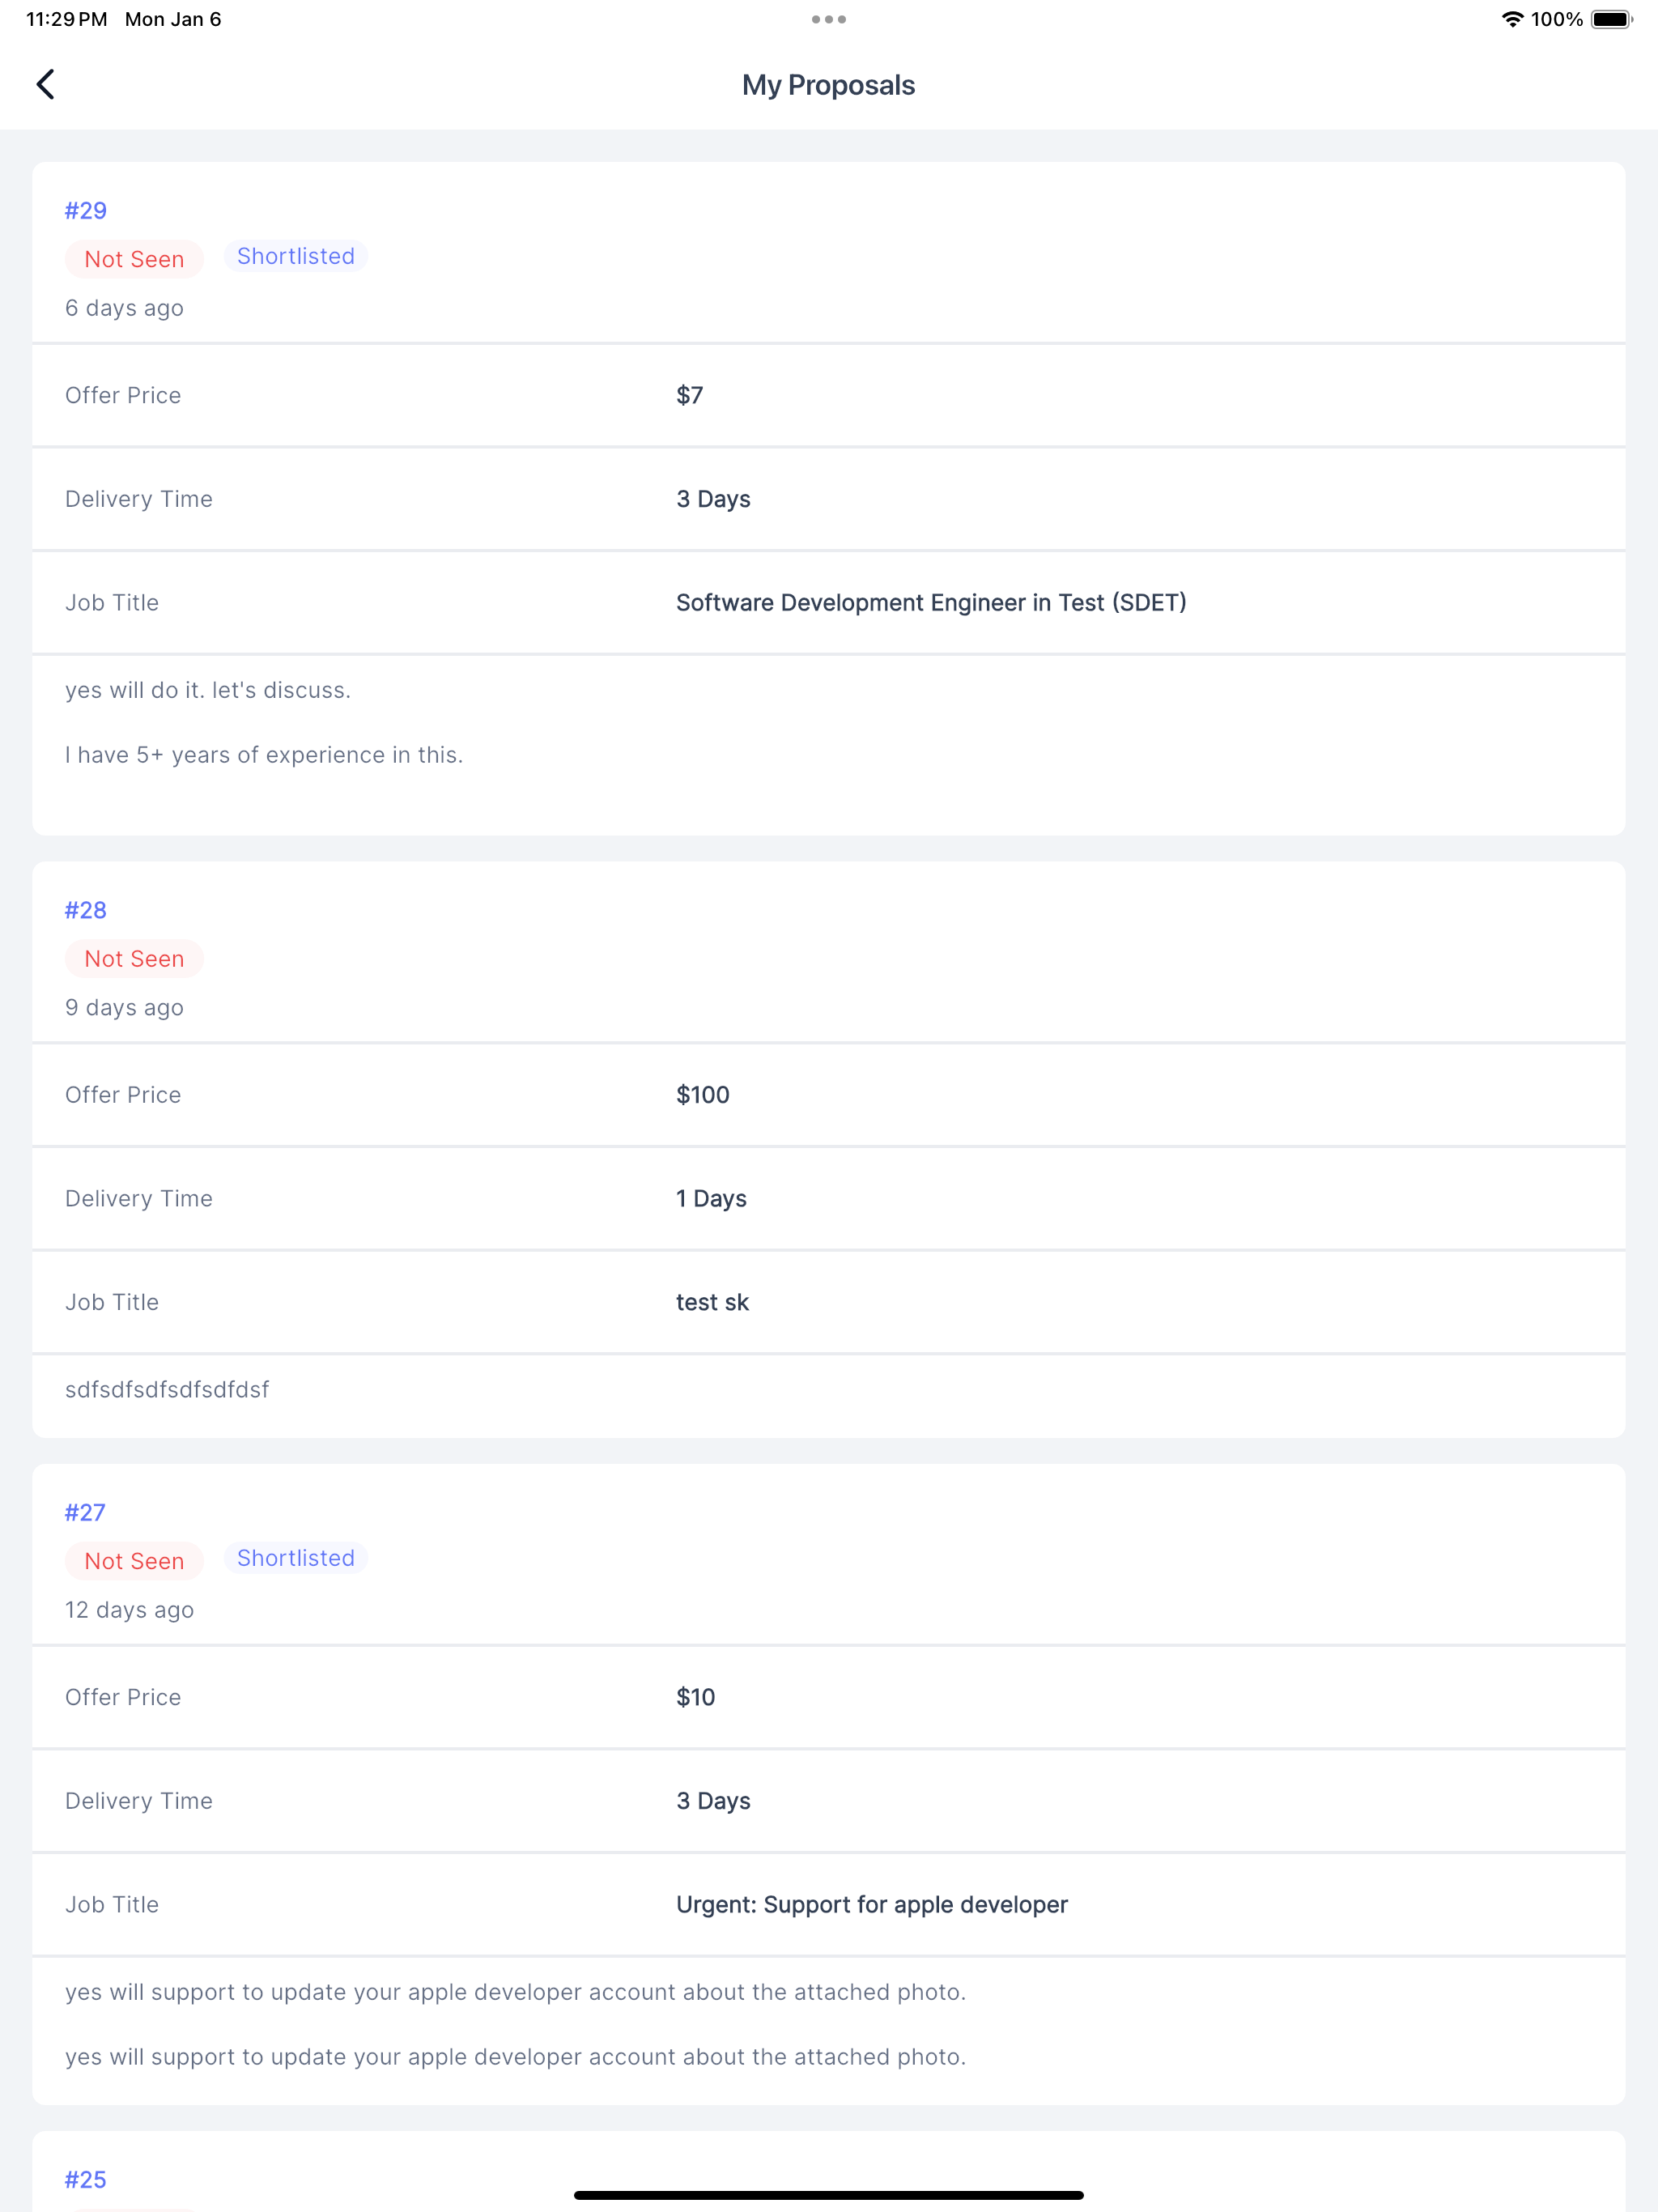Tap the 'Mon Jan 6' date in status bar
Viewport: 1658px width, 2212px height.
click(x=173, y=19)
